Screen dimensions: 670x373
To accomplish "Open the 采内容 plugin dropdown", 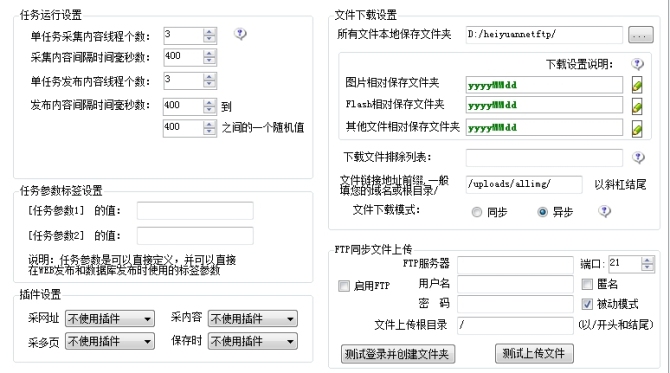I will [x=253, y=319].
